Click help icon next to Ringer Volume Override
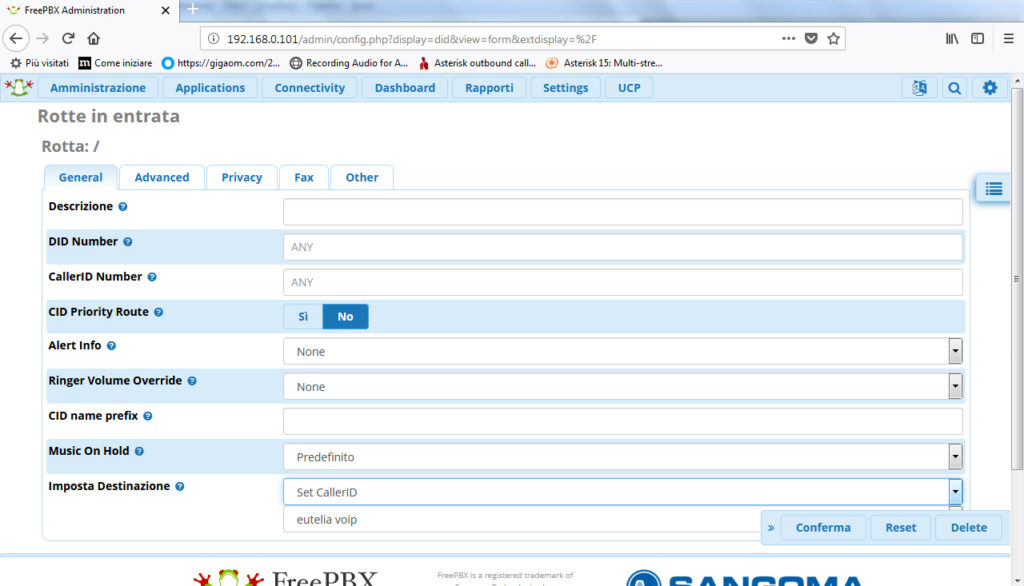 [x=192, y=381]
